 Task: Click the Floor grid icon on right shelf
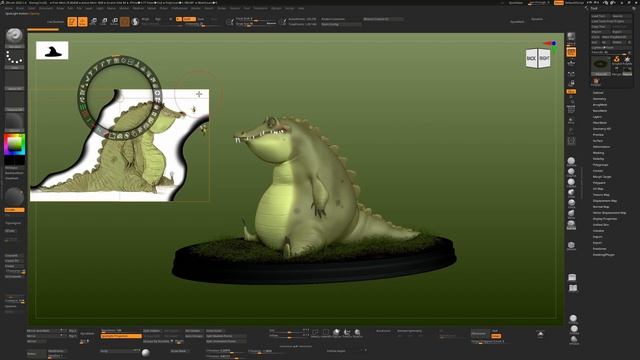click(571, 62)
